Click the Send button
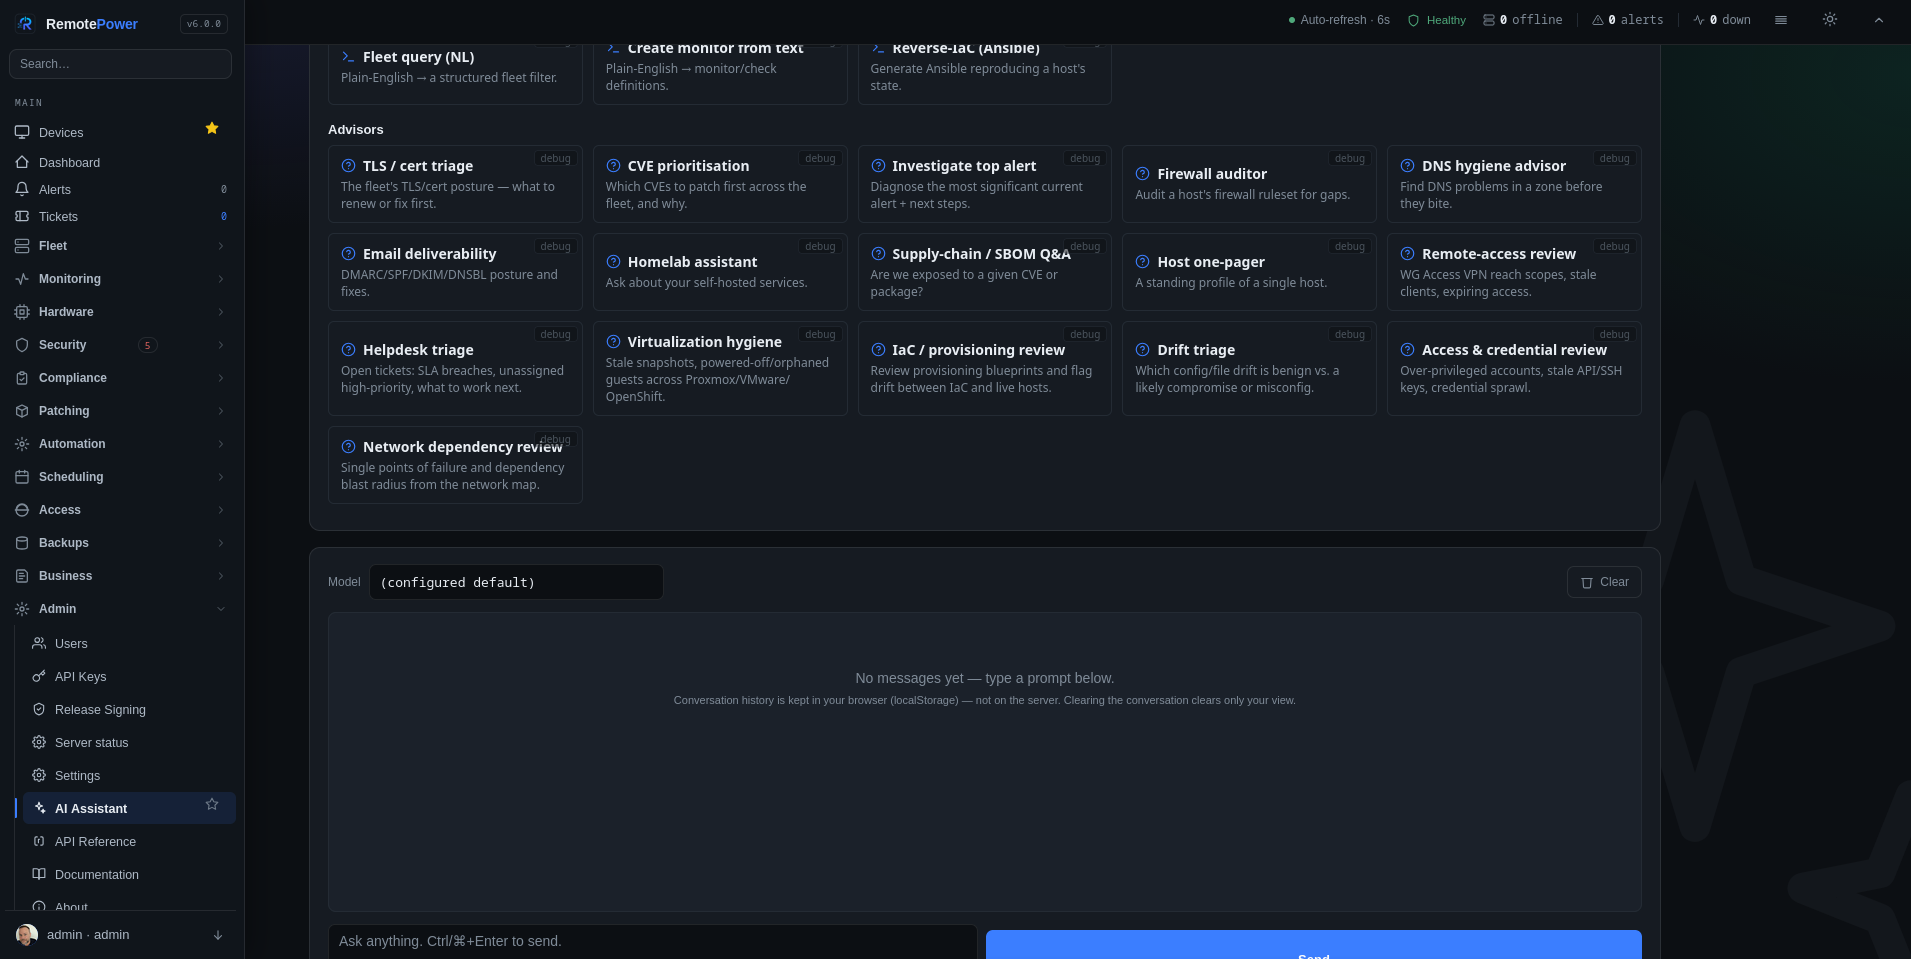Viewport: 1911px width, 959px height. tap(1313, 945)
